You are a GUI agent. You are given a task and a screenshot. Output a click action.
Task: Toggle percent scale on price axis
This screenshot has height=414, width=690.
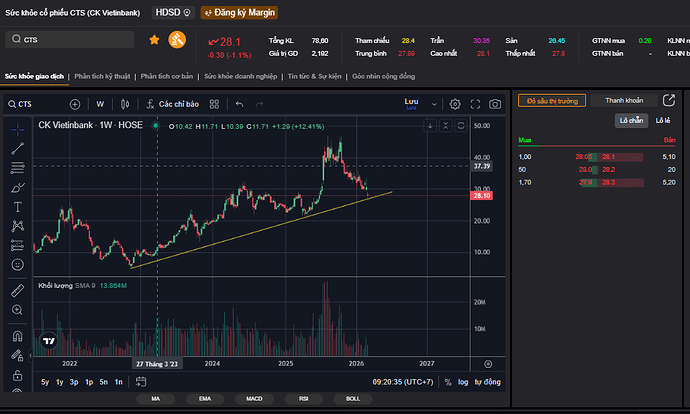tap(447, 382)
